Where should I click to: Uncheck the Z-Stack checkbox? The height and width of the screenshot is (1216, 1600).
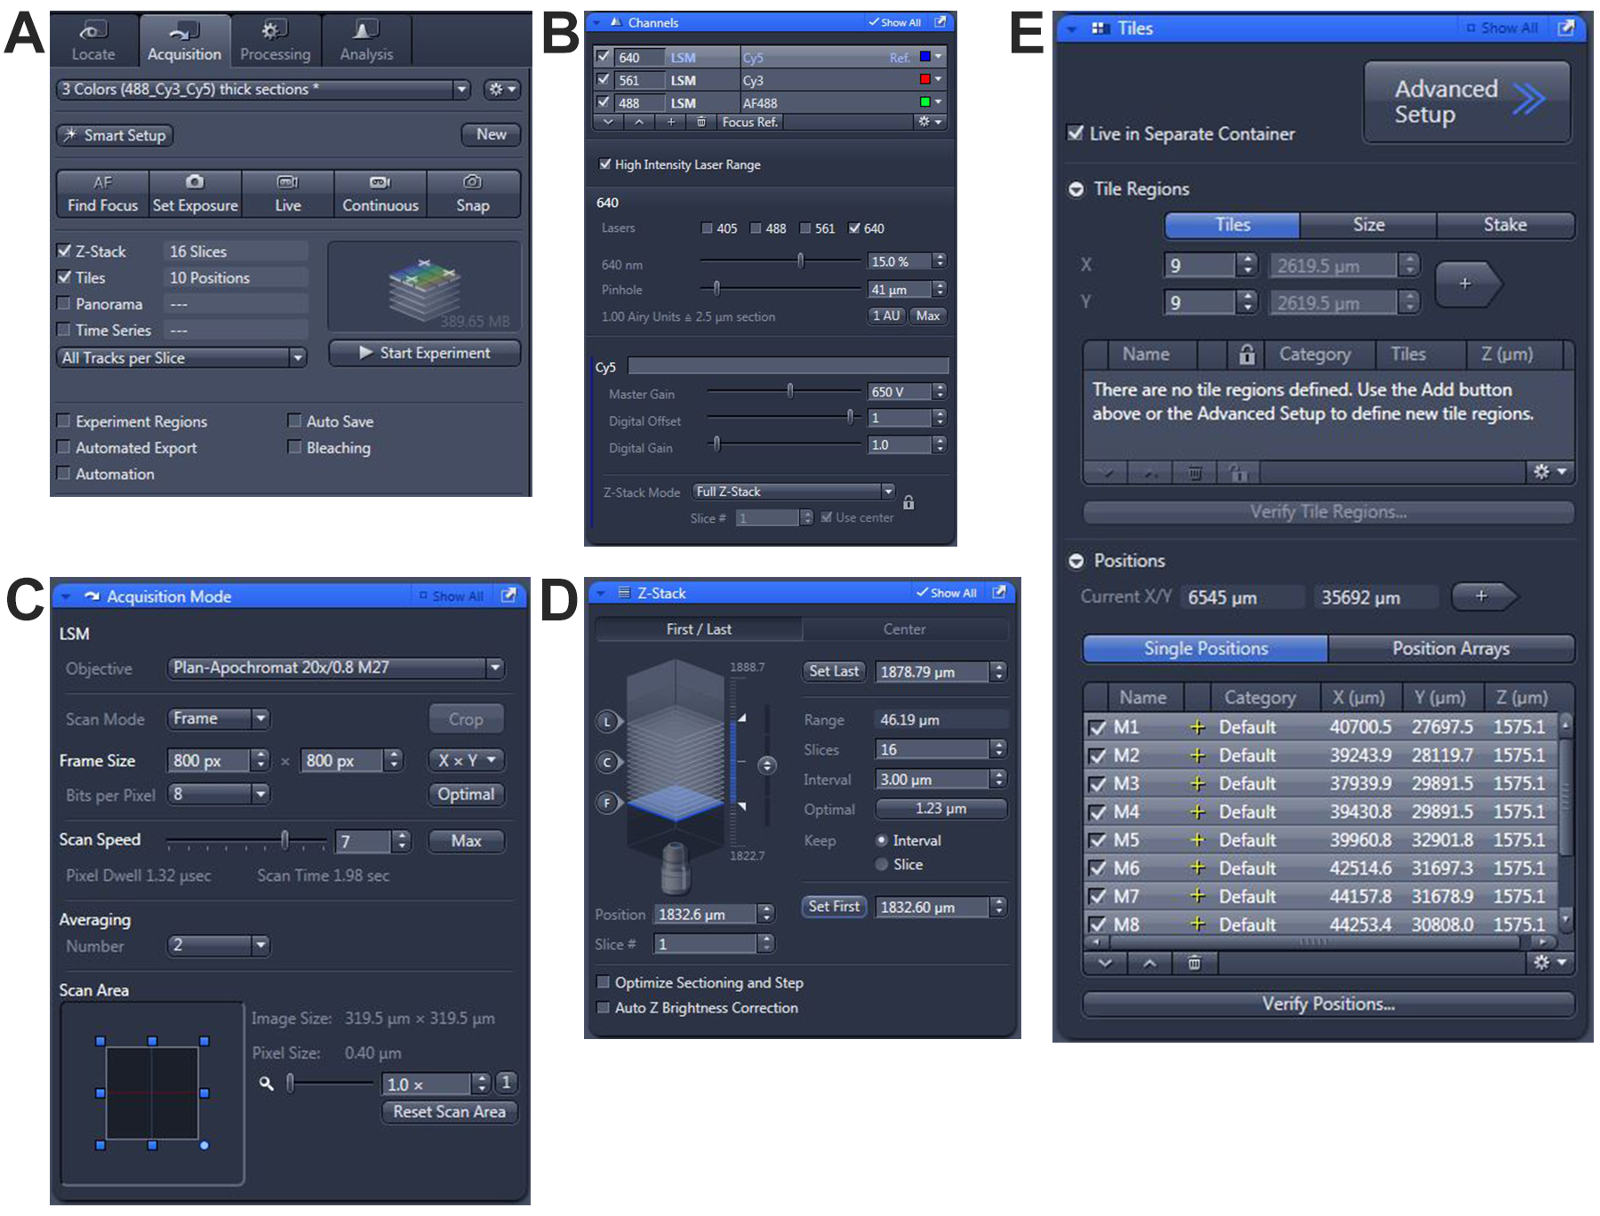[65, 251]
